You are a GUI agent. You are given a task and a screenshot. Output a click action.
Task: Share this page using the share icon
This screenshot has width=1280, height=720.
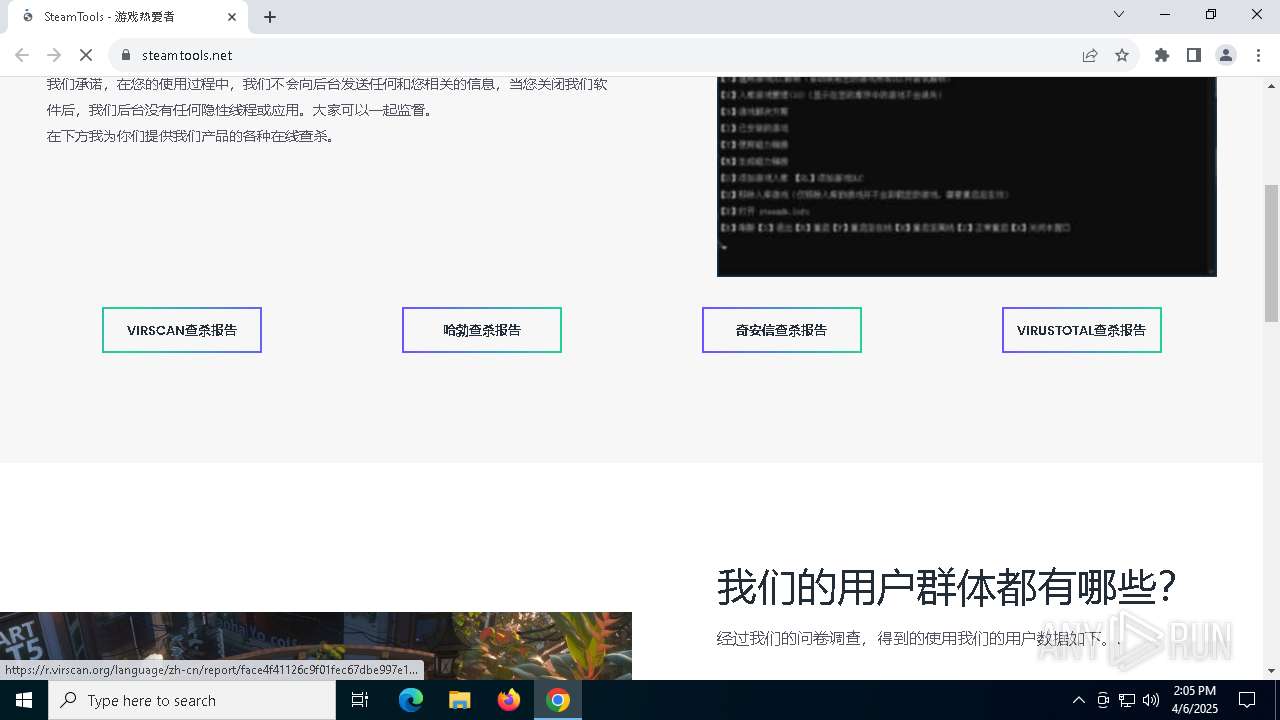[x=1090, y=55]
